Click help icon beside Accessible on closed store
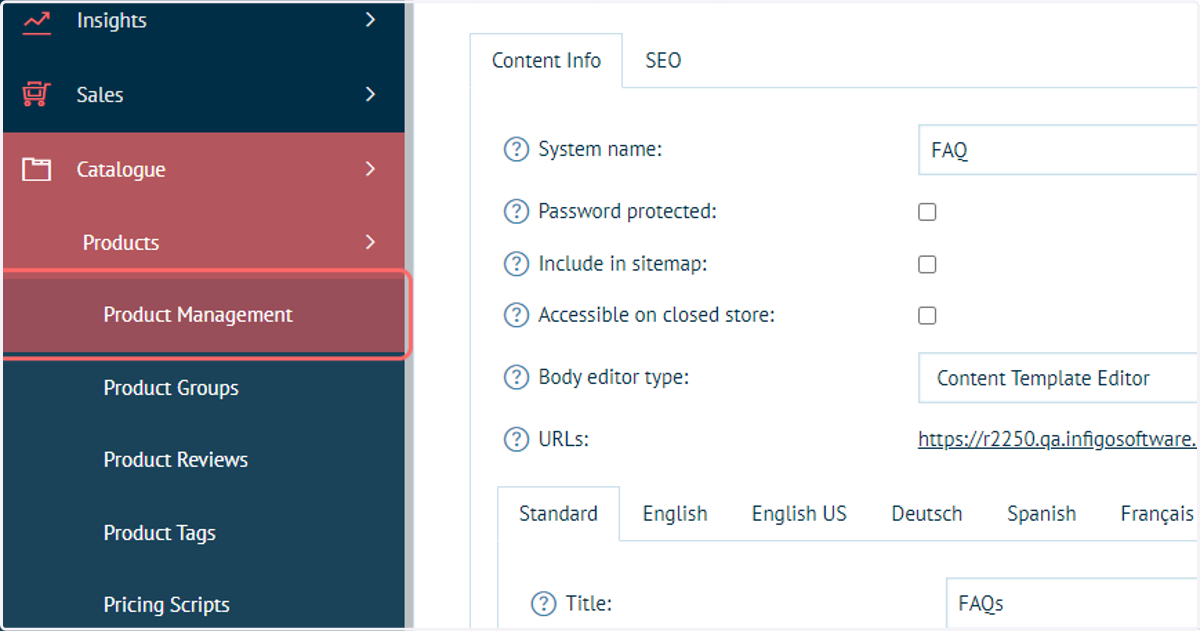 pos(516,316)
